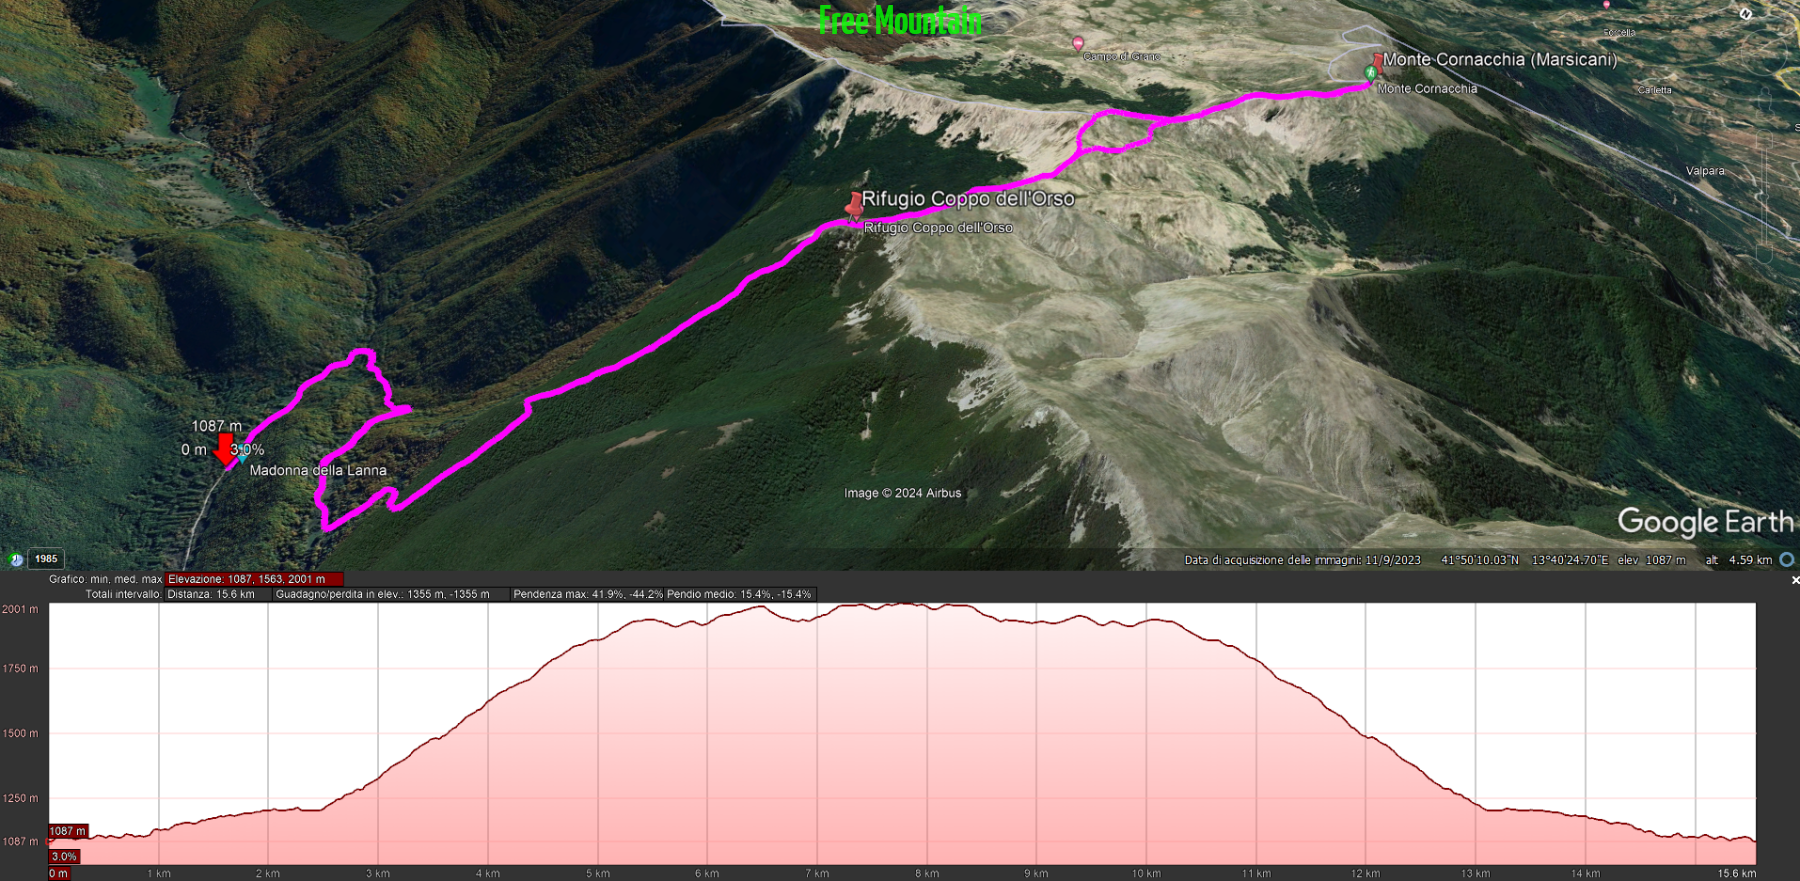
Task: Click the pink Campo di Grano placemark pin
Action: point(1078,43)
